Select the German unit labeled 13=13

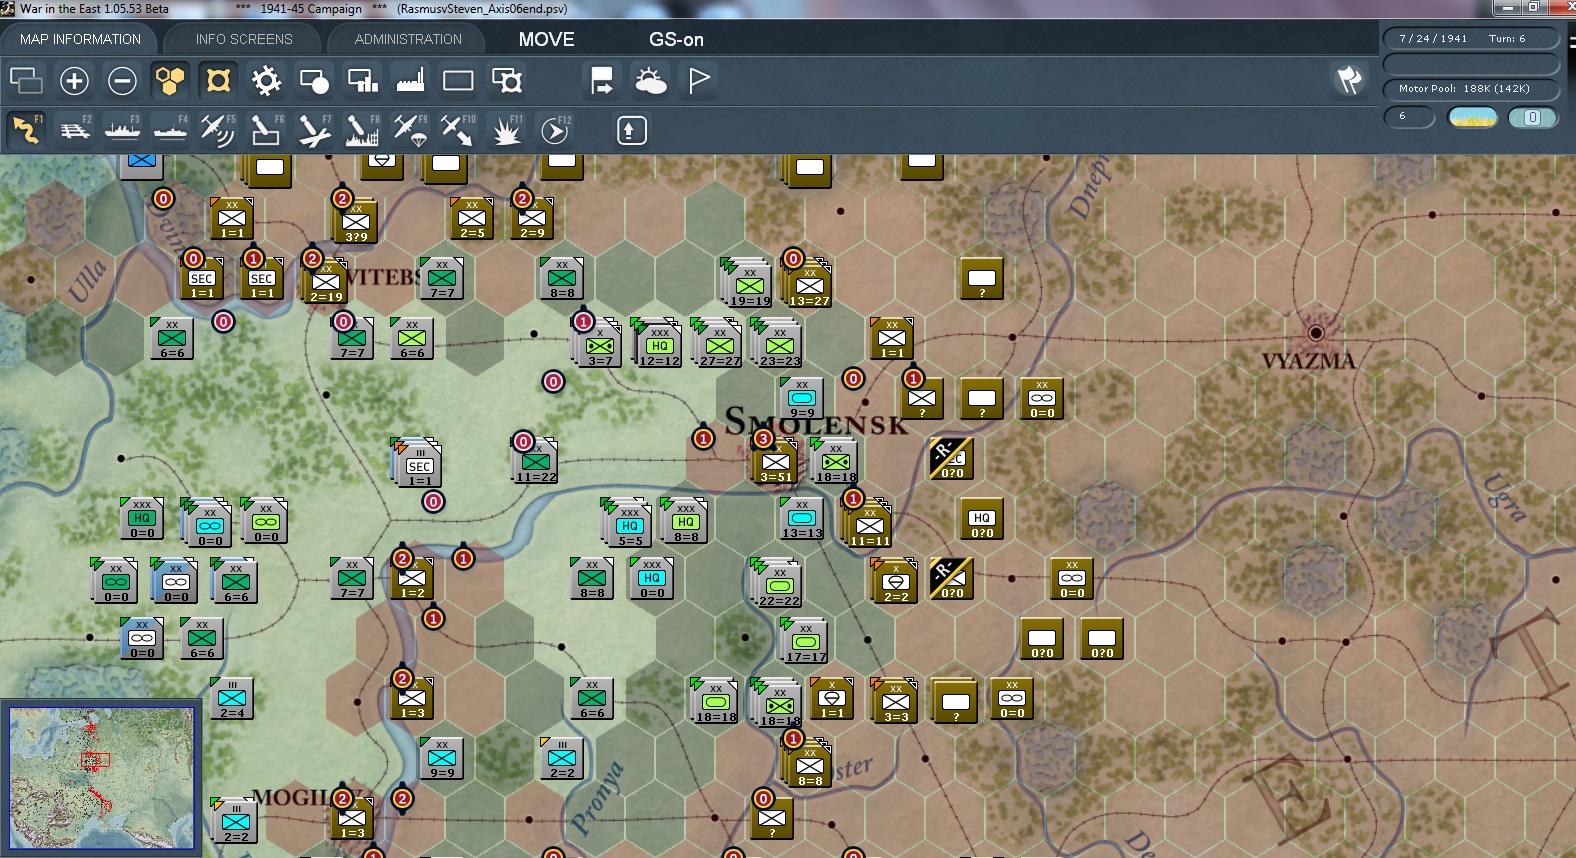802,518
